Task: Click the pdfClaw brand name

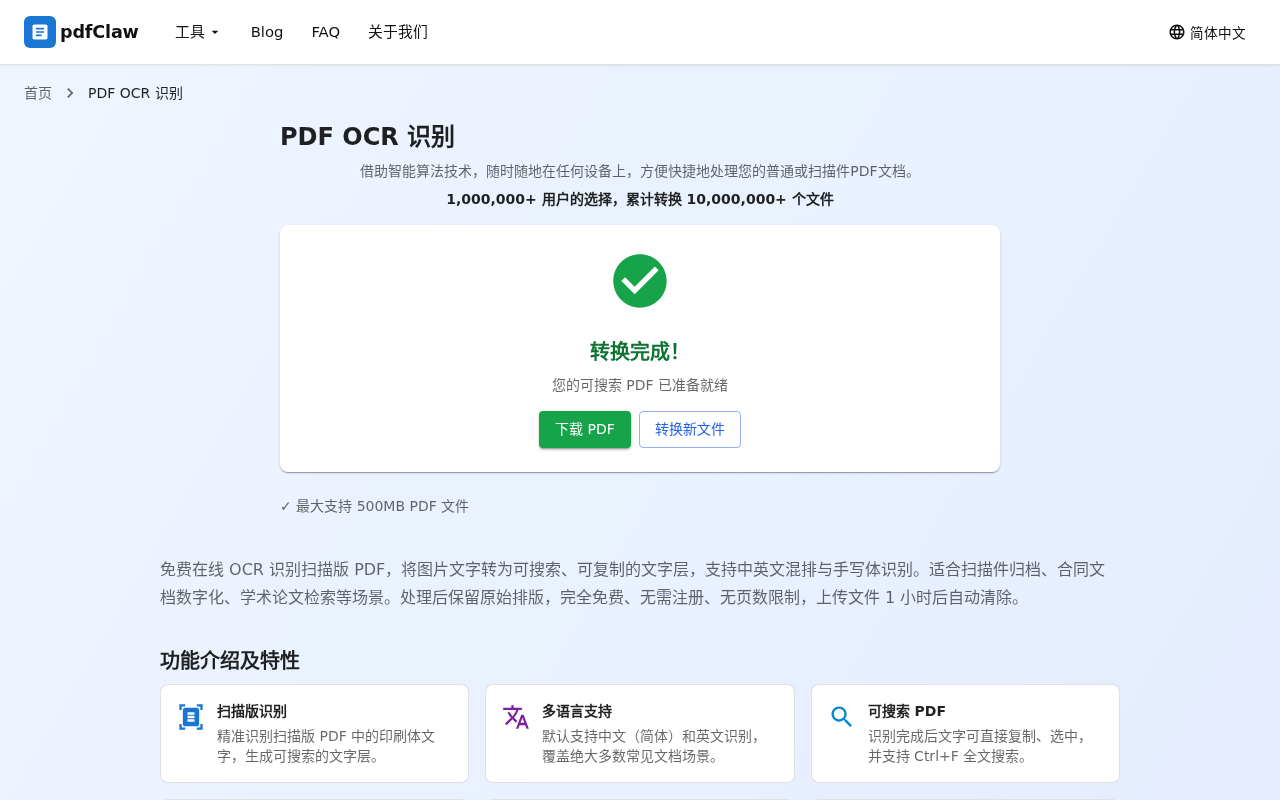Action: 99,32
